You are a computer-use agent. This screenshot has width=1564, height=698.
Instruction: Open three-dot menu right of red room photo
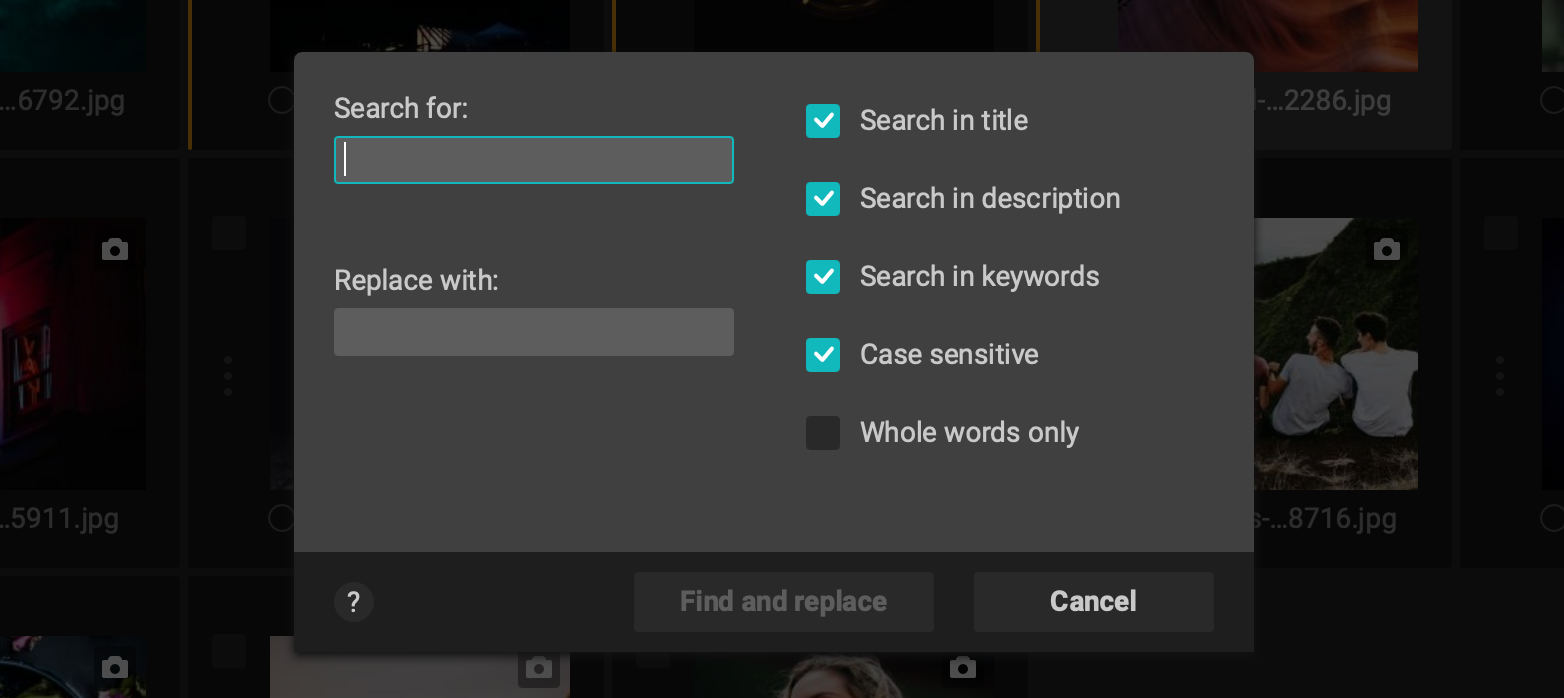228,376
